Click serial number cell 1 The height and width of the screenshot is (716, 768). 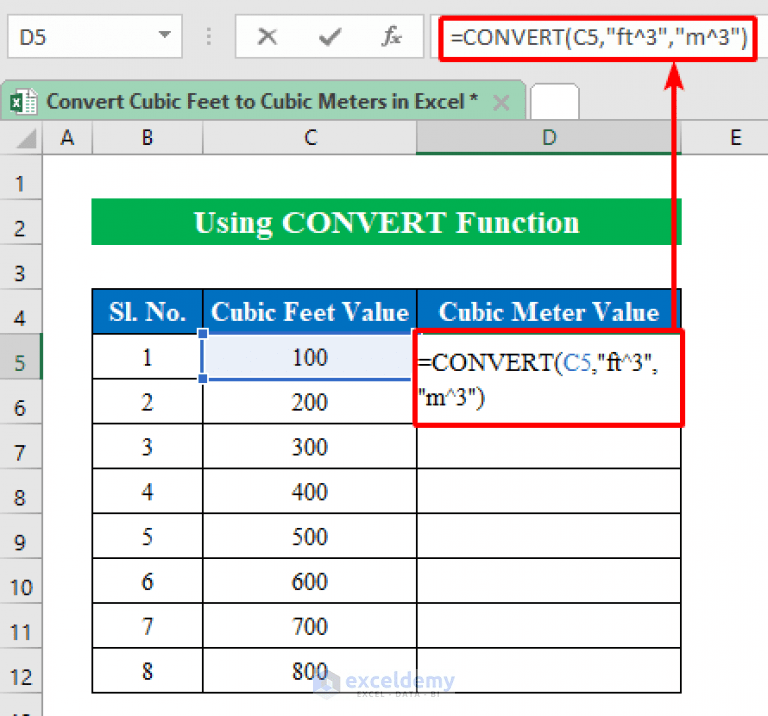147,357
